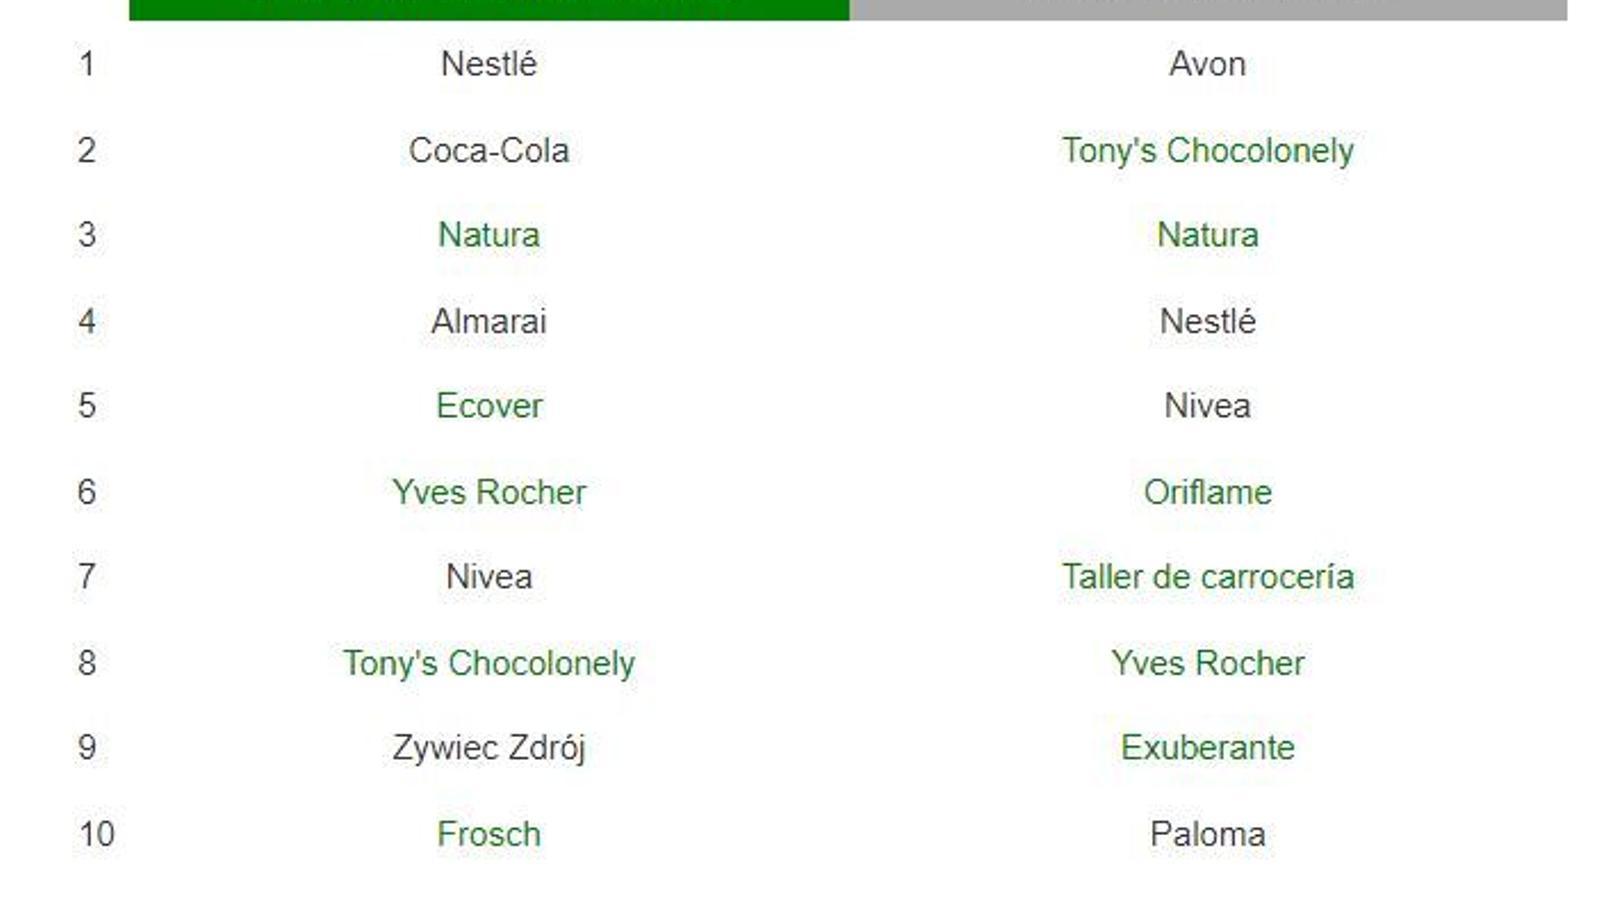Follow the Taller de carrocería link
1600x900 pixels.
[1207, 577]
